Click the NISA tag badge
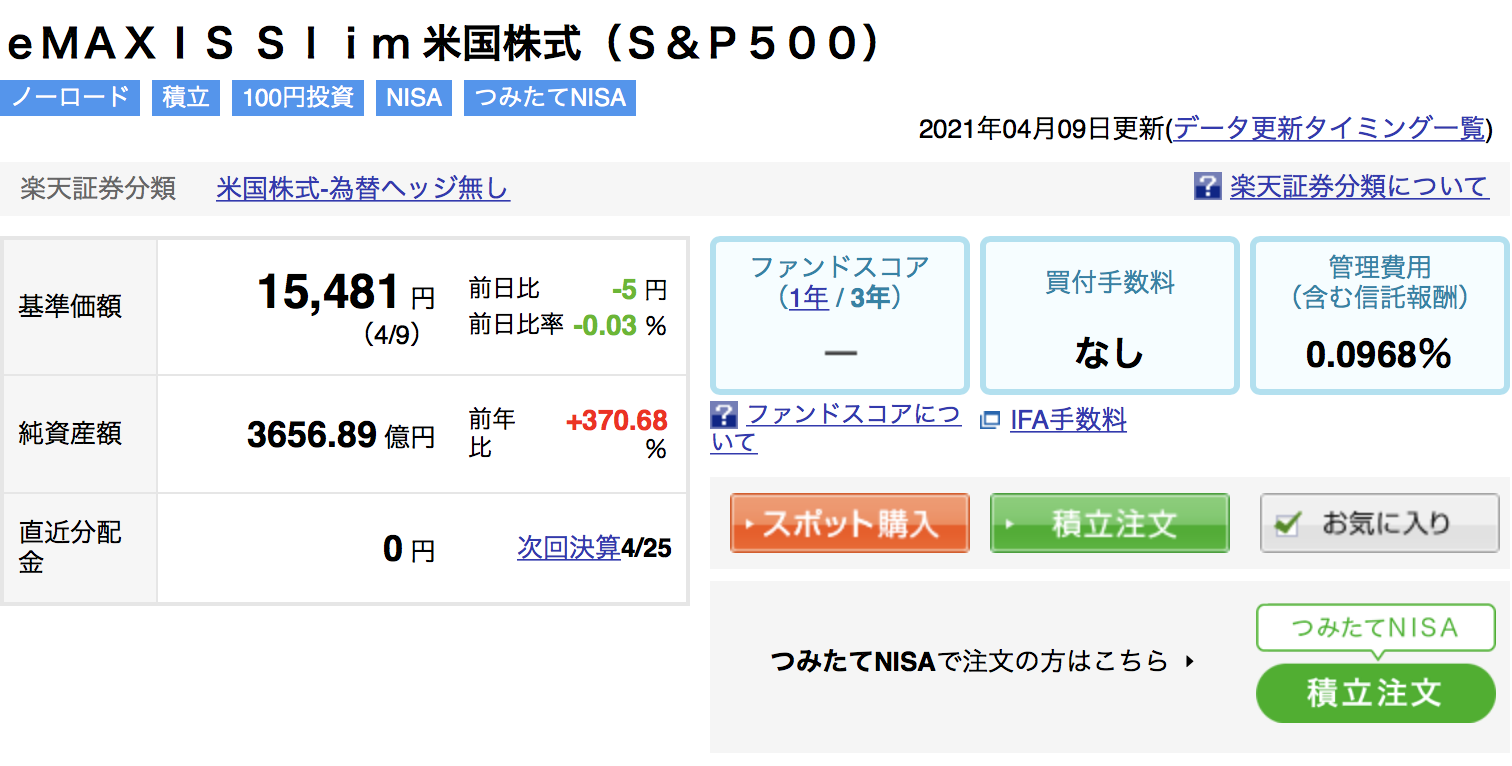 click(x=414, y=98)
